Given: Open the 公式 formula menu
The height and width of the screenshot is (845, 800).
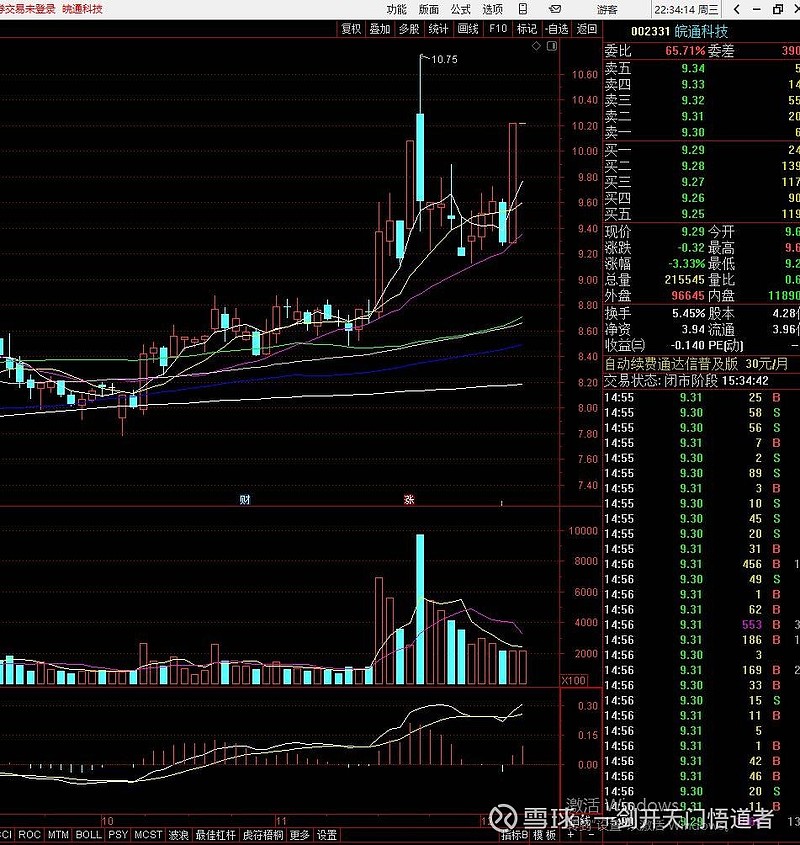Looking at the screenshot, I should click(x=460, y=9).
